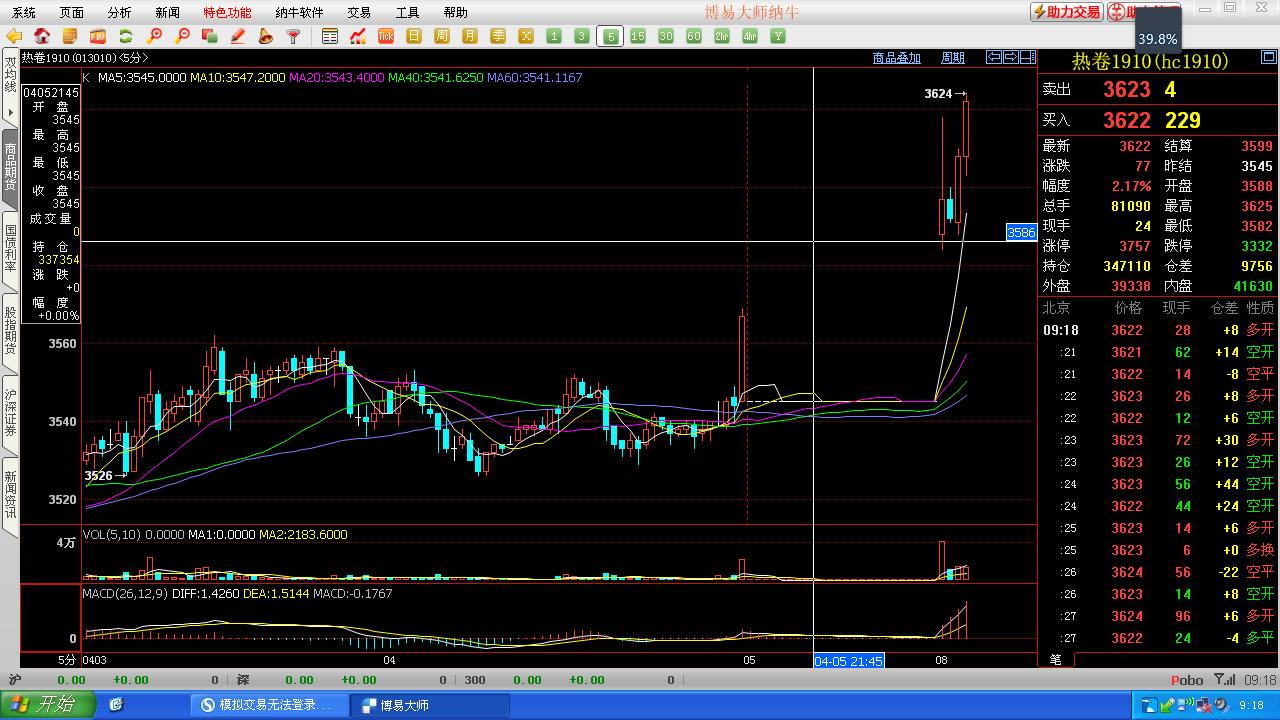Click the home icon in the toolbar
The image size is (1280, 720).
pos(42,36)
